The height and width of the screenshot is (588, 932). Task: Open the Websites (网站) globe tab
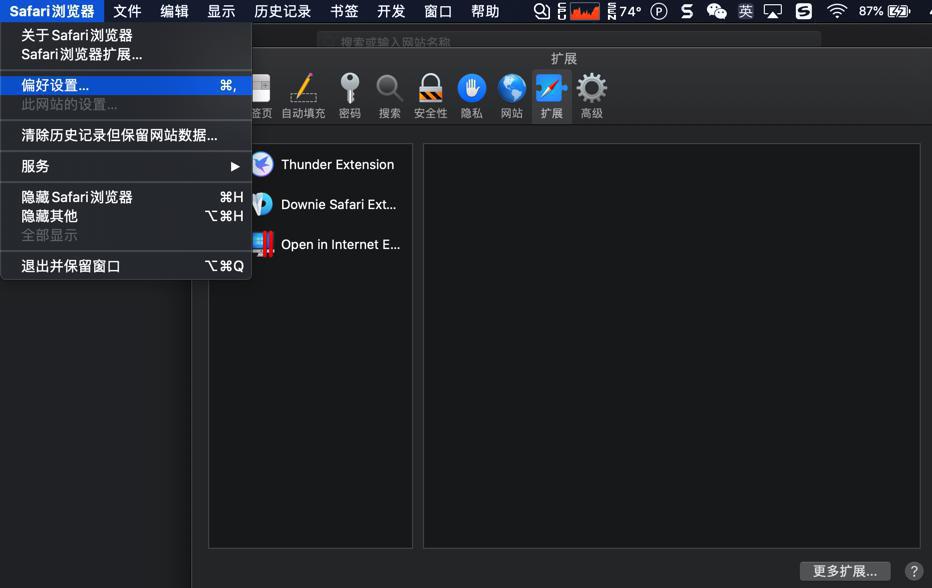(x=512, y=96)
